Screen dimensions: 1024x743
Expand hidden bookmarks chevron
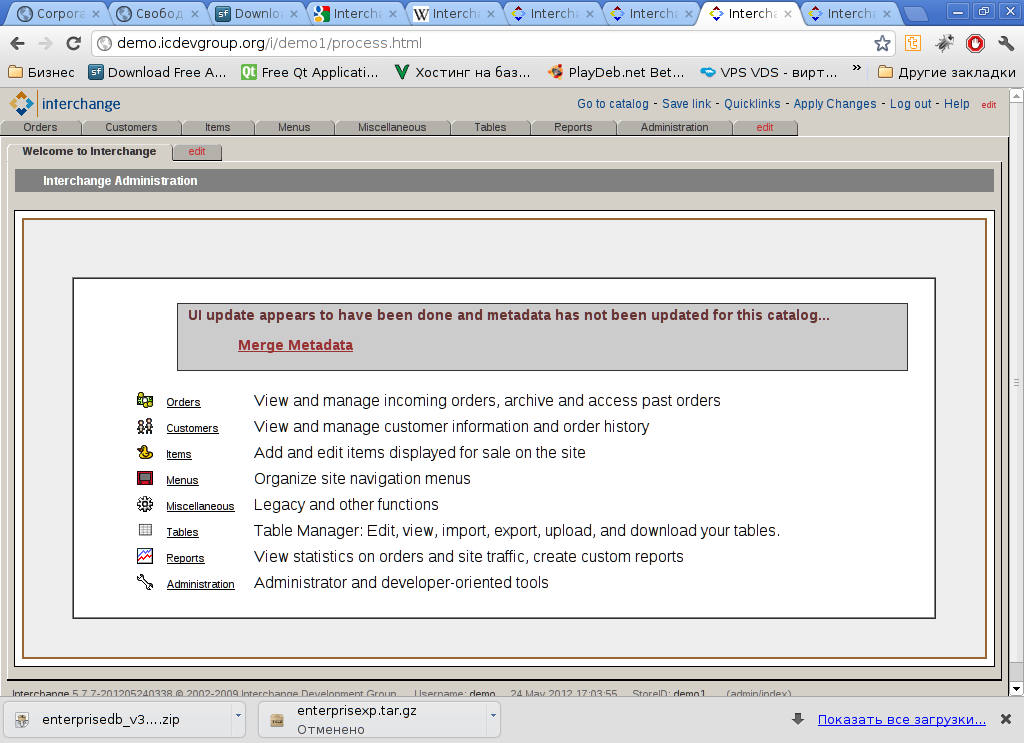pos(856,70)
